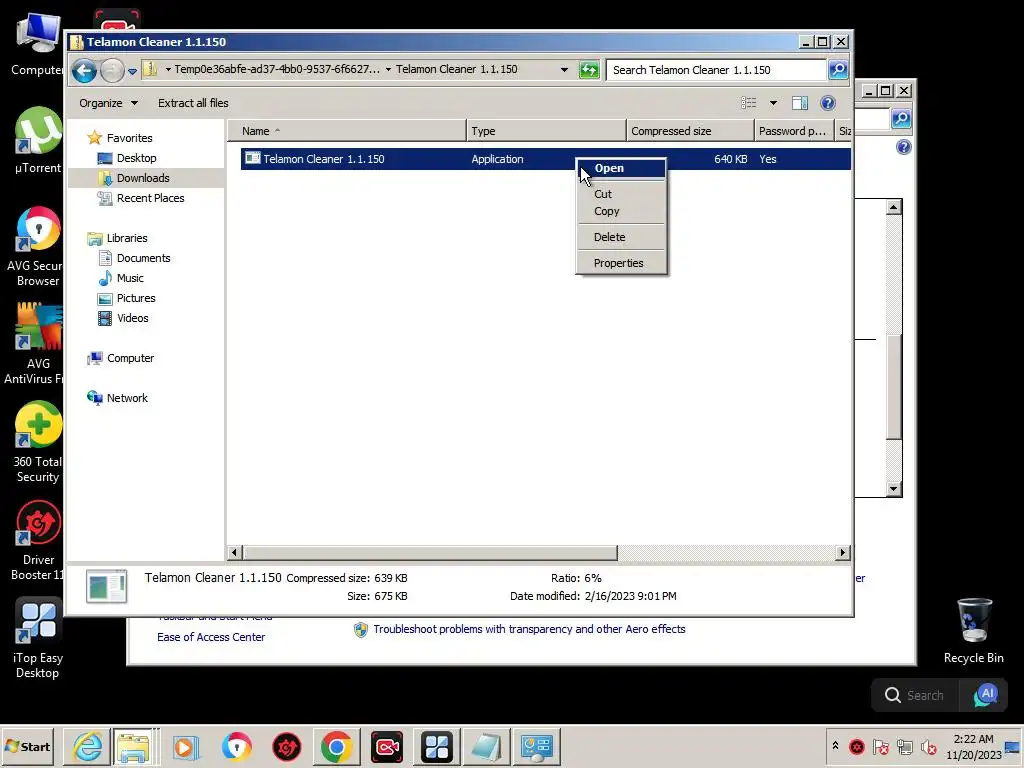
Task: Click the green refresh button beside address bar
Action: point(589,70)
